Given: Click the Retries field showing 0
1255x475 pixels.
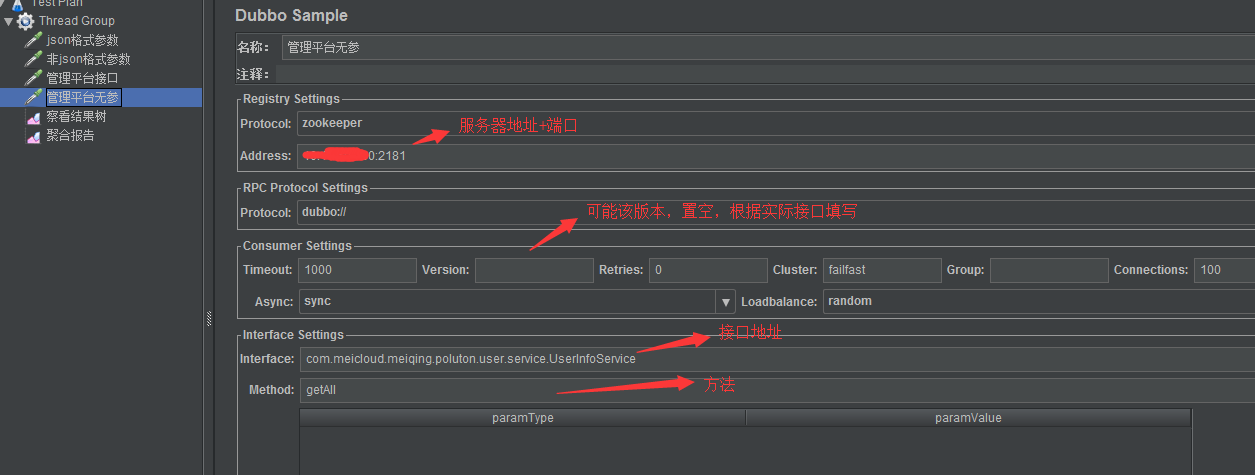Looking at the screenshot, I should [x=708, y=270].
